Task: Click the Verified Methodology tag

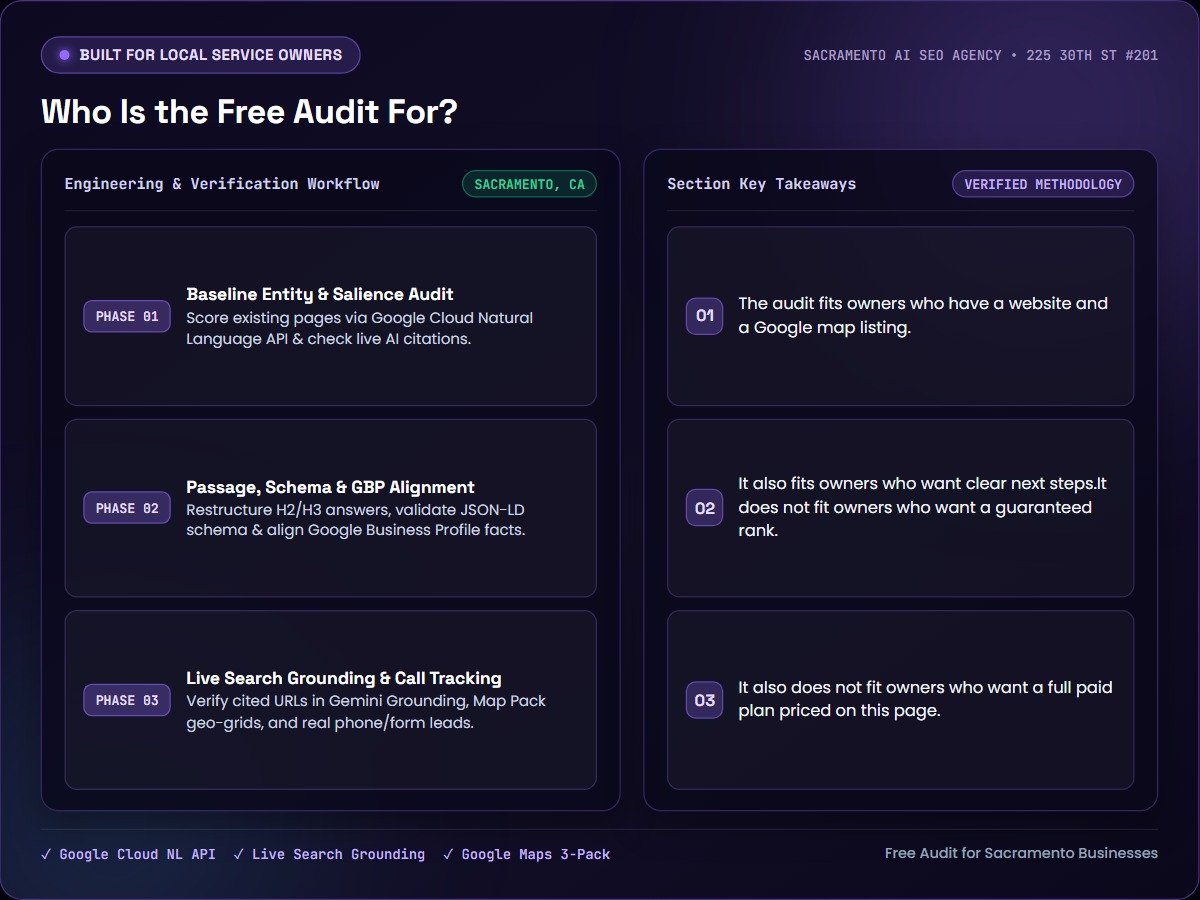Action: tap(1043, 184)
